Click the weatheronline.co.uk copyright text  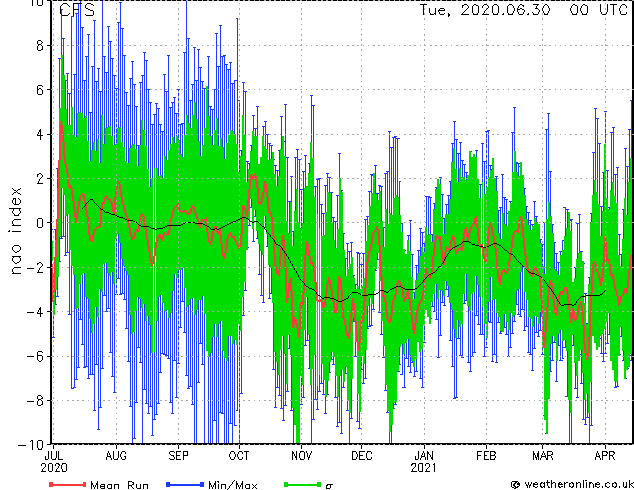pyautogui.click(x=572, y=484)
